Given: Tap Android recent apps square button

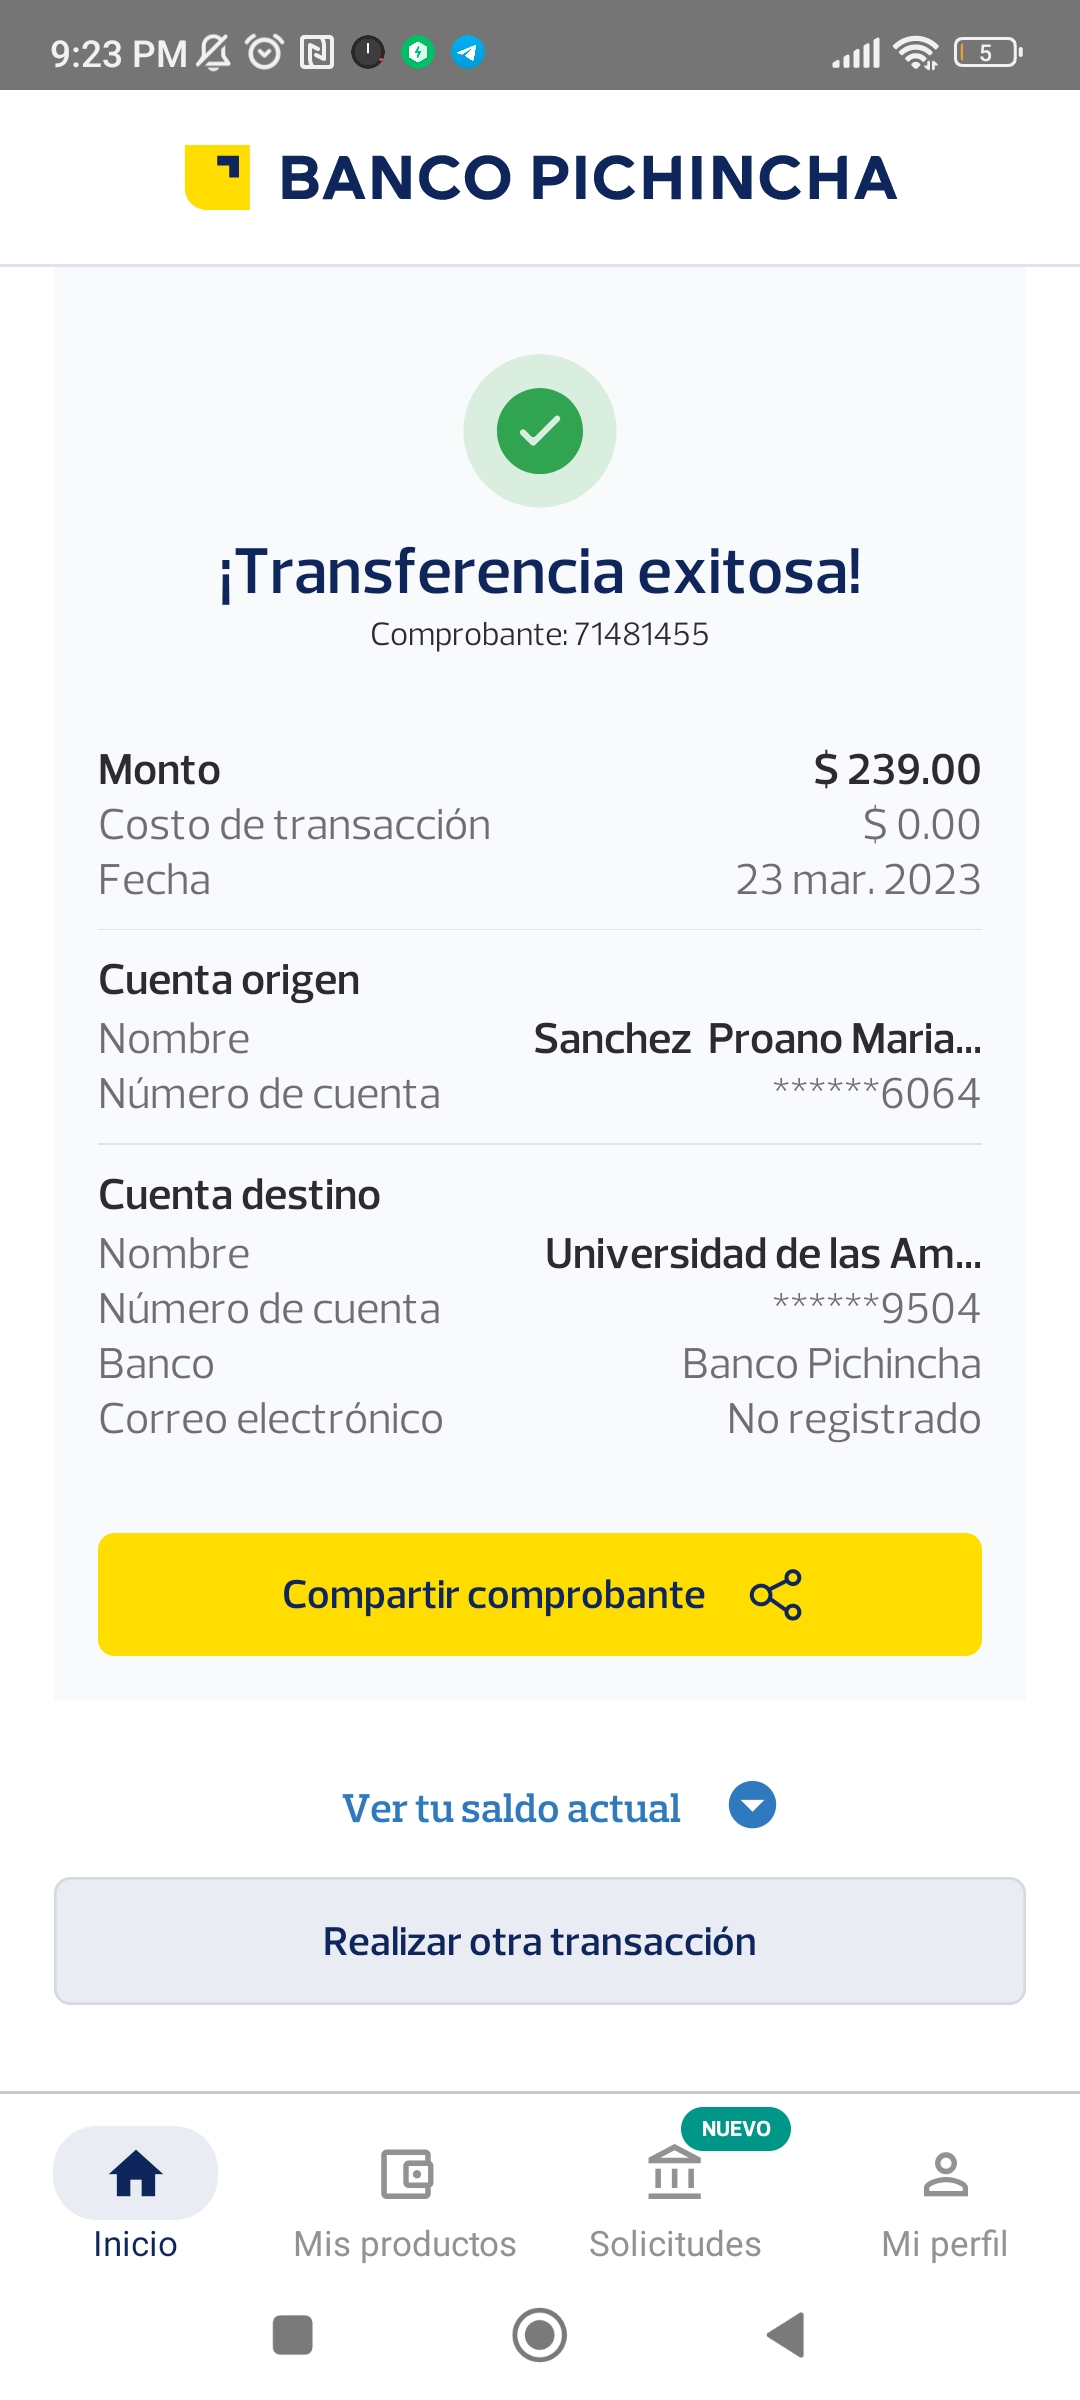Looking at the screenshot, I should [293, 2335].
